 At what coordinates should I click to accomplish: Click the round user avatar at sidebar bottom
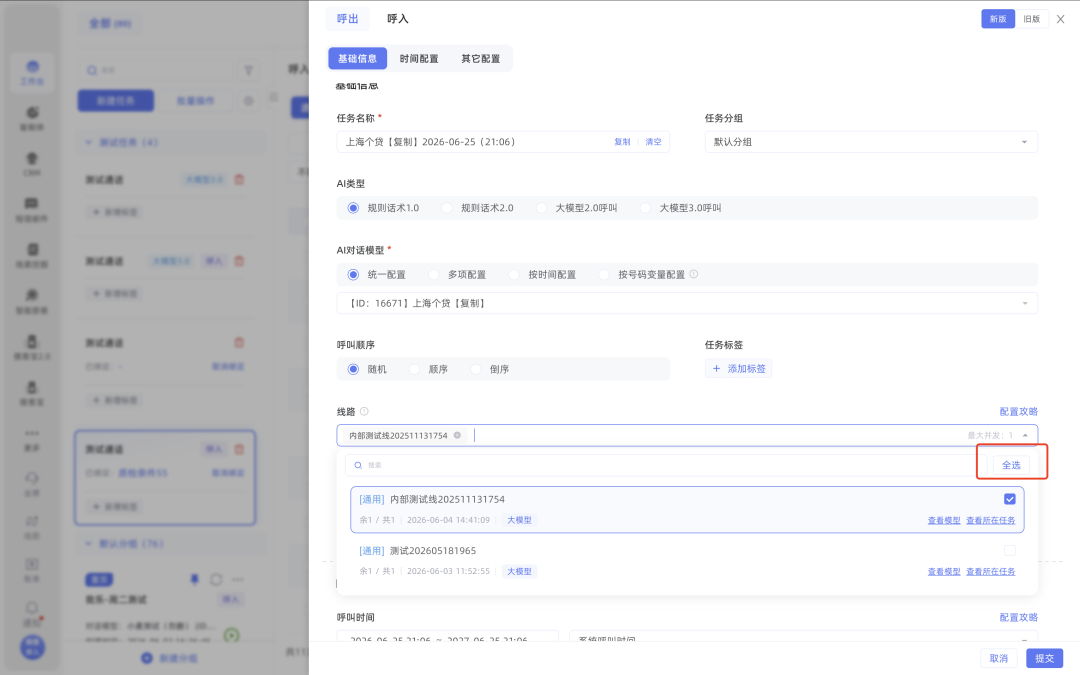(32, 647)
